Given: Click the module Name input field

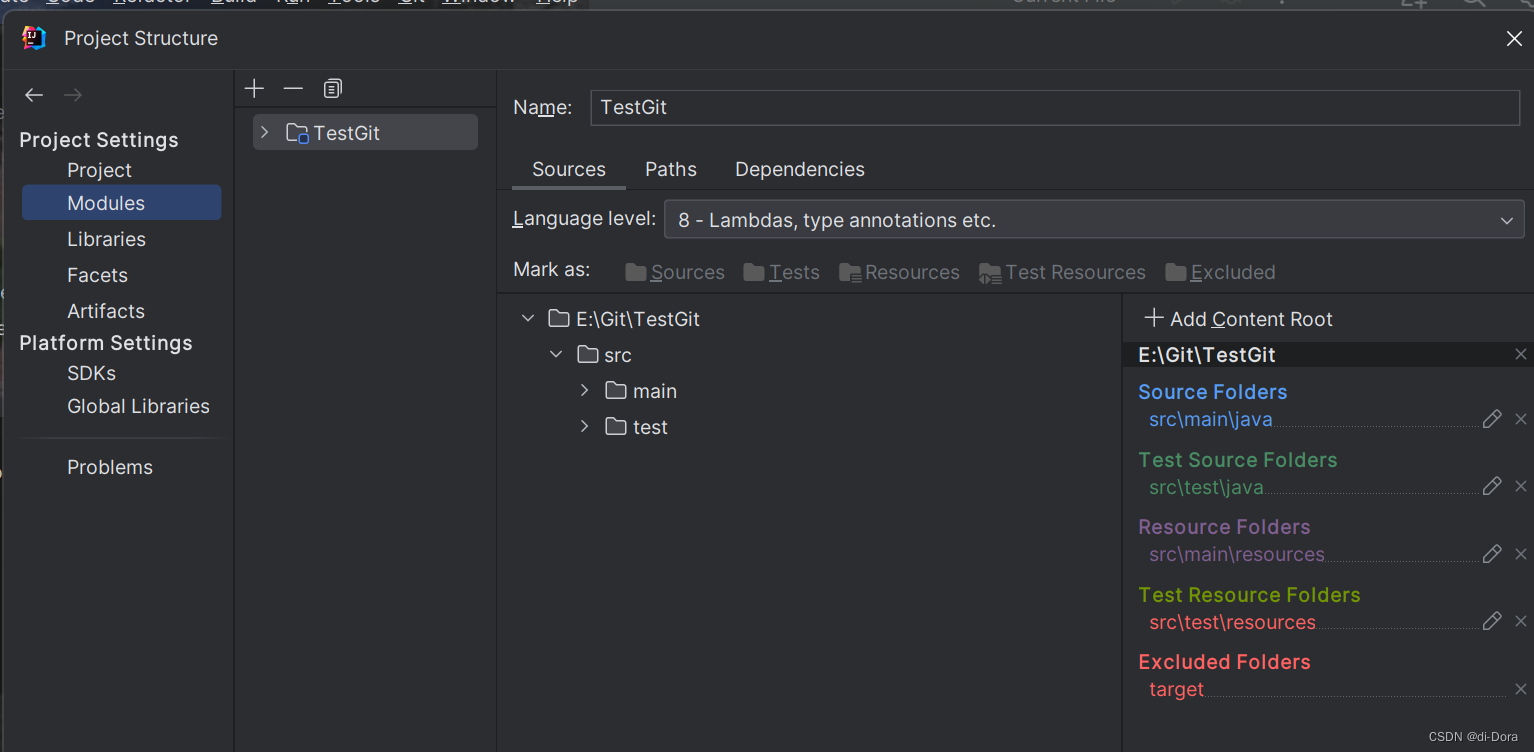Looking at the screenshot, I should click(1055, 107).
